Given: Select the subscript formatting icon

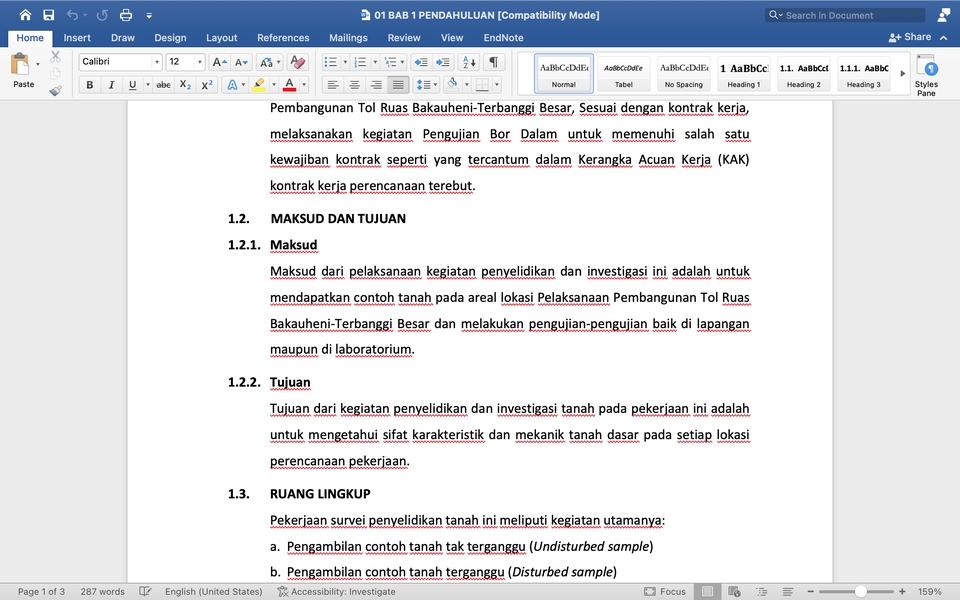Looking at the screenshot, I should 185,85.
